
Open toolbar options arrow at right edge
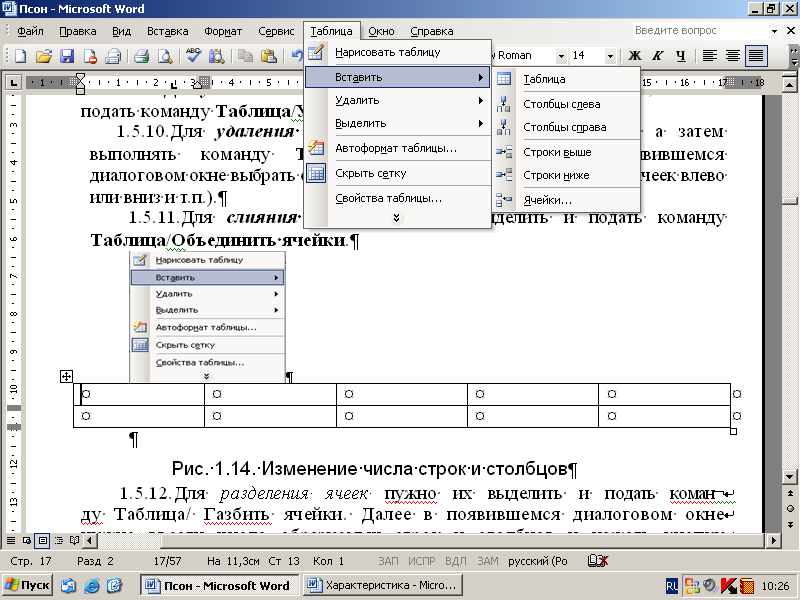(794, 56)
